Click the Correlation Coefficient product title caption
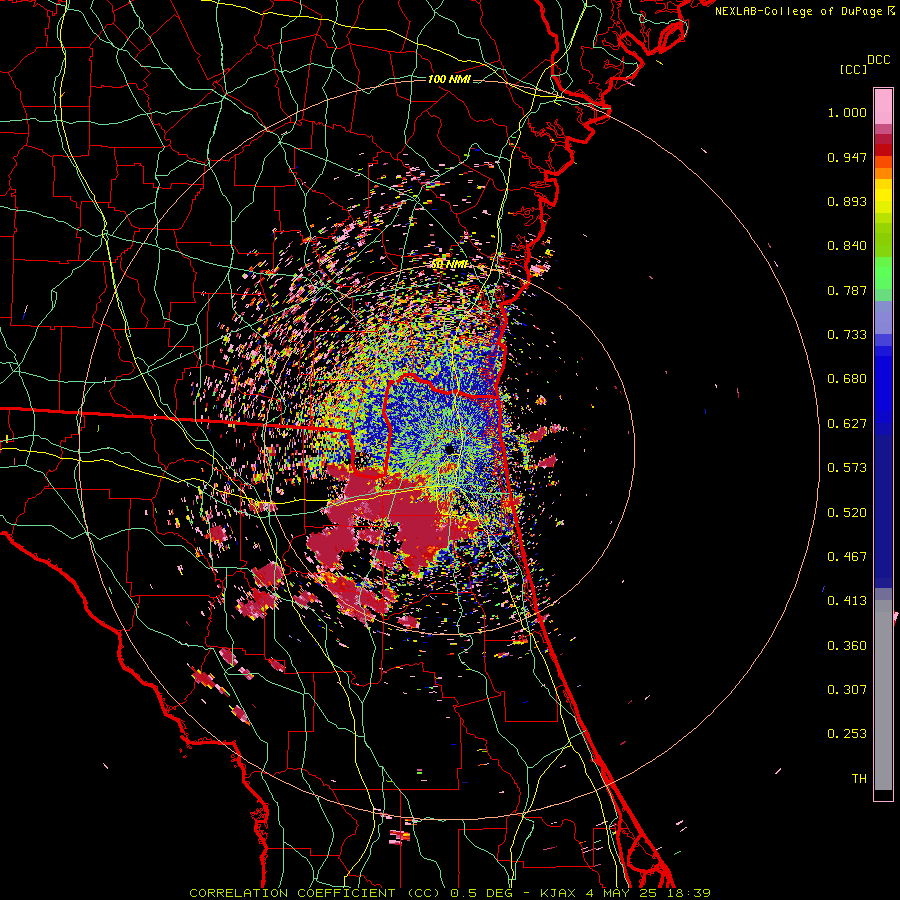 click(x=450, y=893)
